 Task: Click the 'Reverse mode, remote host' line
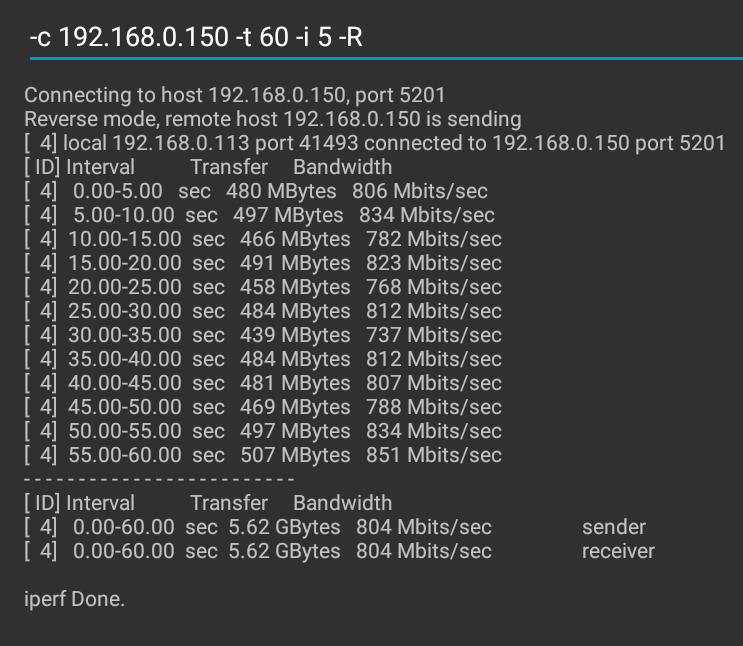coord(272,119)
